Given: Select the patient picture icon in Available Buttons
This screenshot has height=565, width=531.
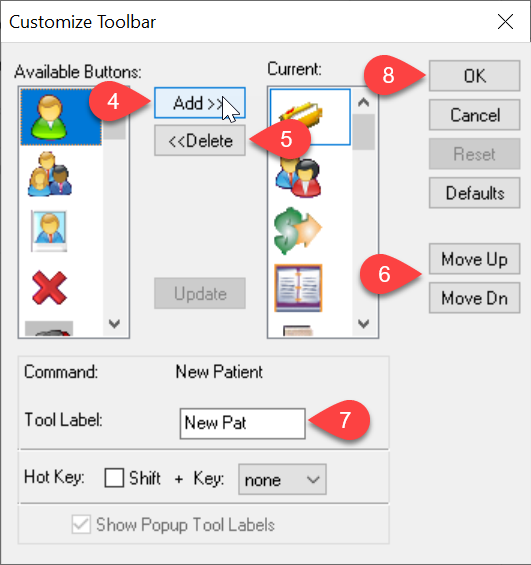Looking at the screenshot, I should pyautogui.click(x=49, y=231).
